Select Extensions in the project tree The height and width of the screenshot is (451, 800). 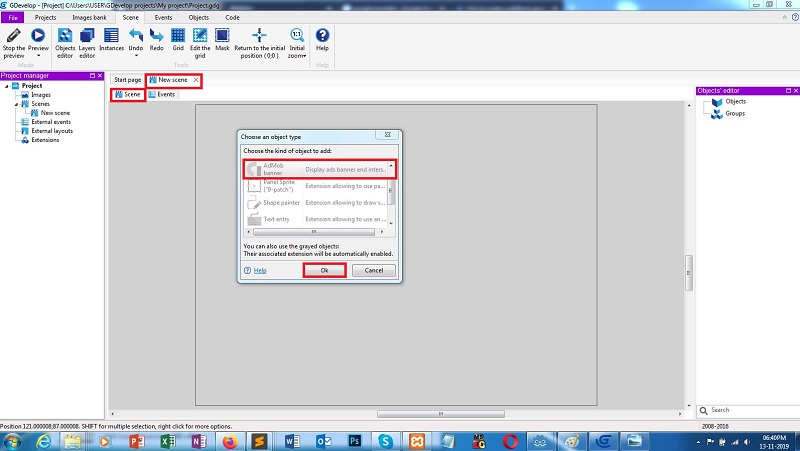(x=45, y=140)
